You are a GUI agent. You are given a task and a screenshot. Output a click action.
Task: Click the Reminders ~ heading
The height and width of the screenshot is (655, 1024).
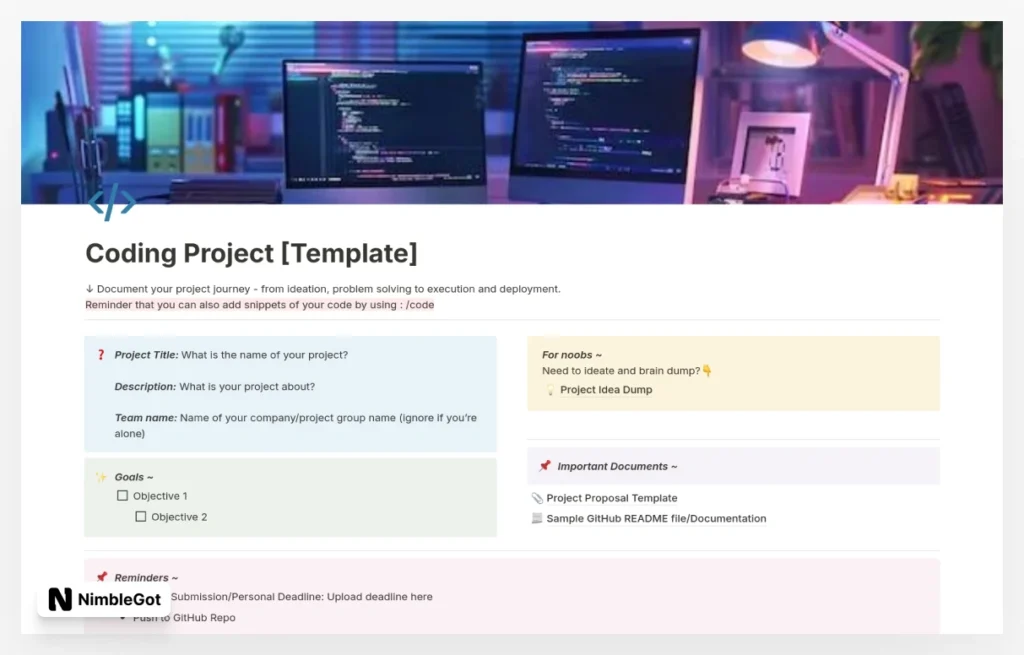point(146,577)
